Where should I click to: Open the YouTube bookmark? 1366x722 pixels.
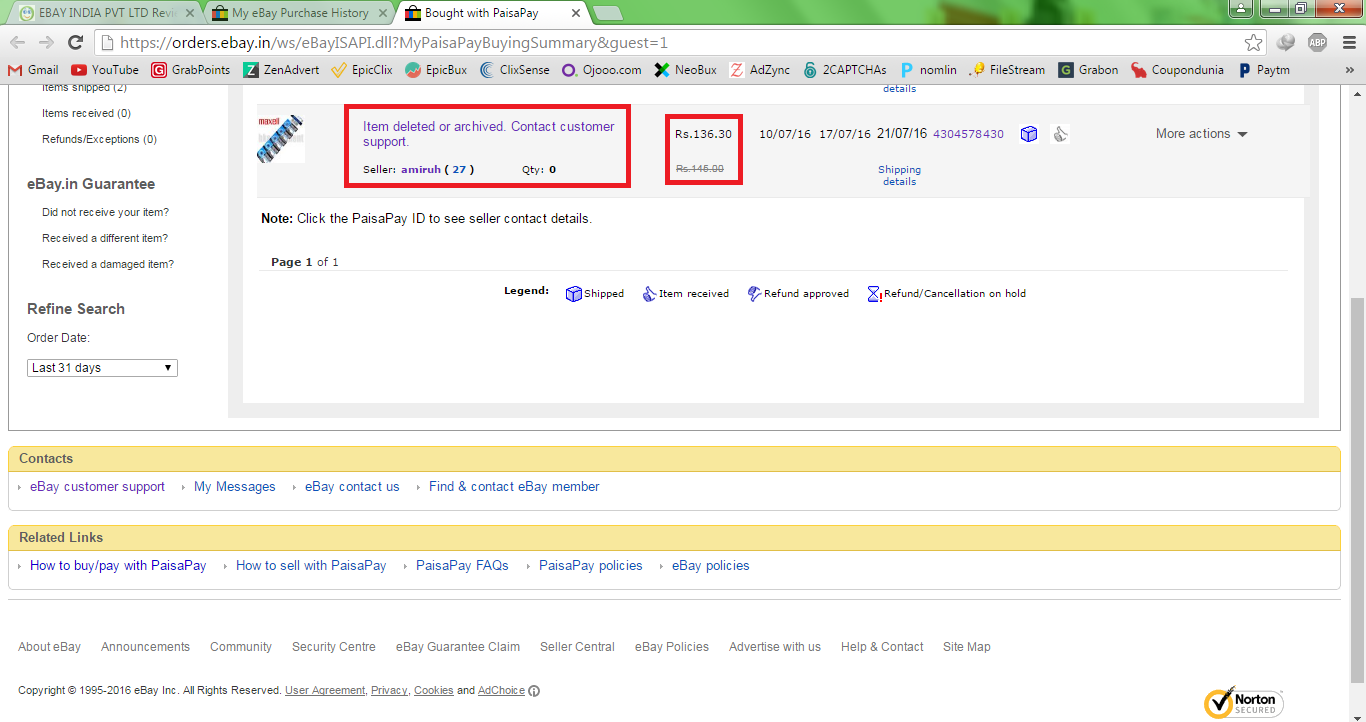105,70
